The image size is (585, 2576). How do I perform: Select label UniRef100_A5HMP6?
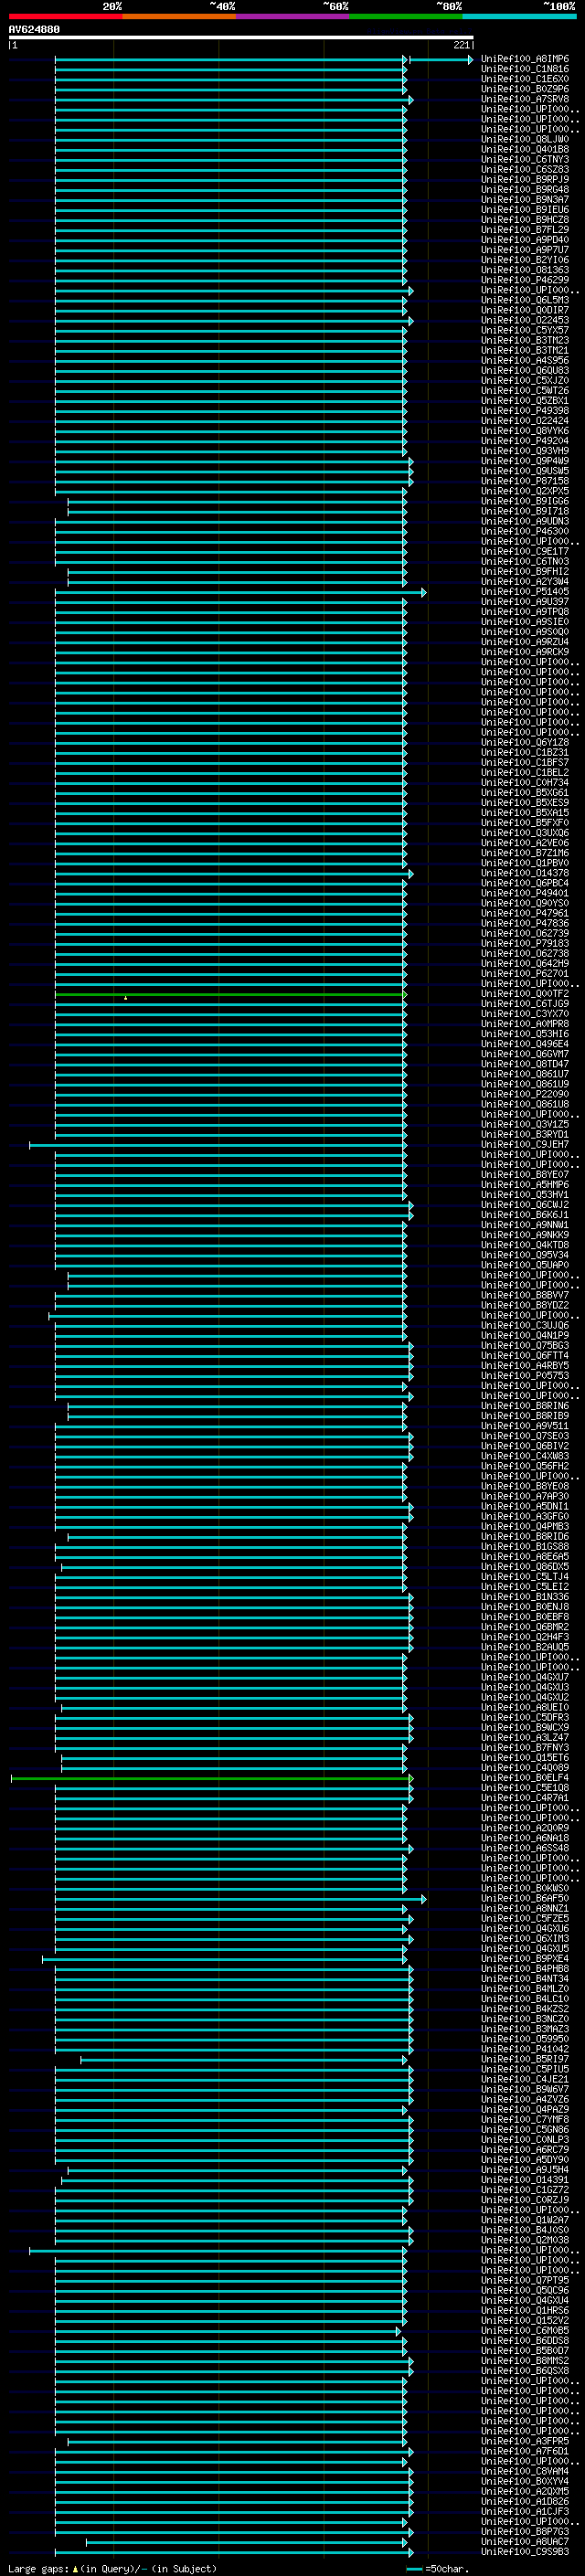[525, 1184]
